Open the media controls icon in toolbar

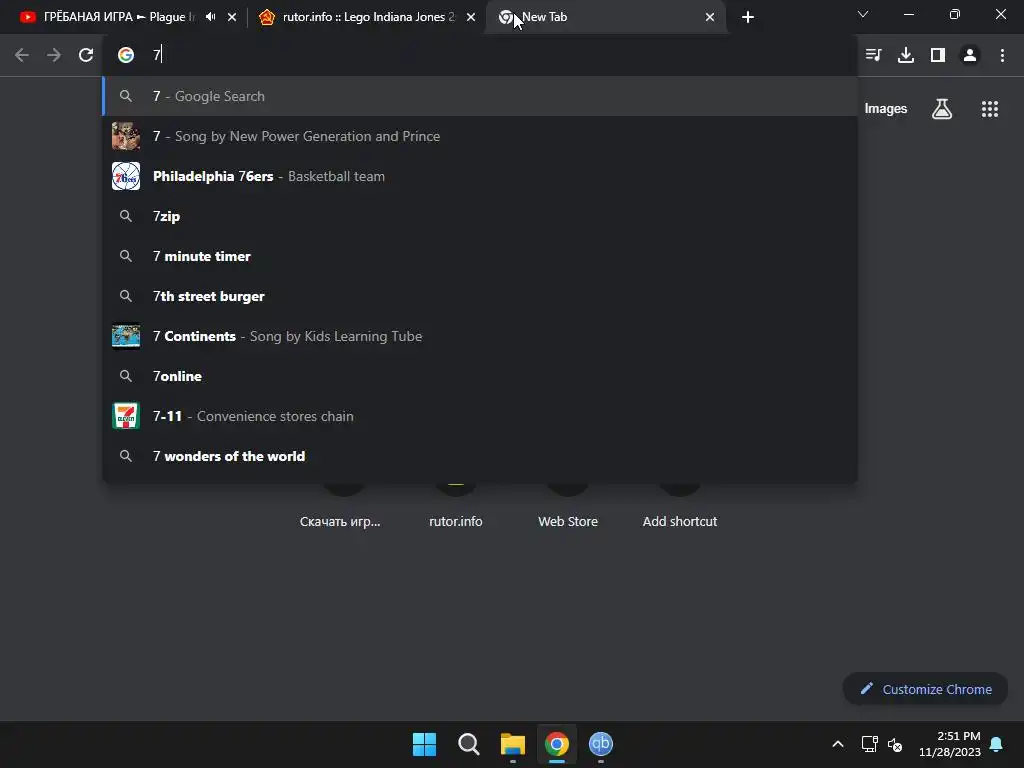pyautogui.click(x=873, y=56)
